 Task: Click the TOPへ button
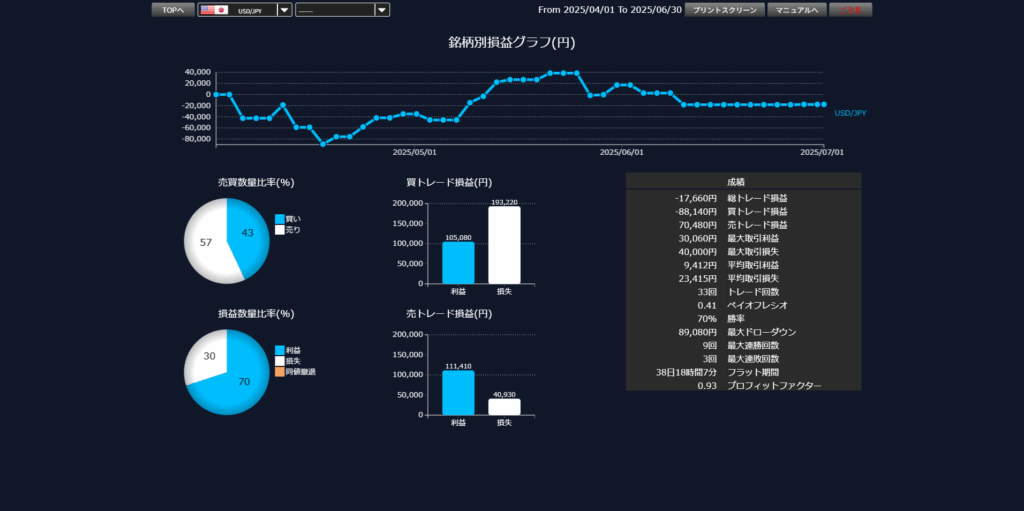[x=173, y=10]
